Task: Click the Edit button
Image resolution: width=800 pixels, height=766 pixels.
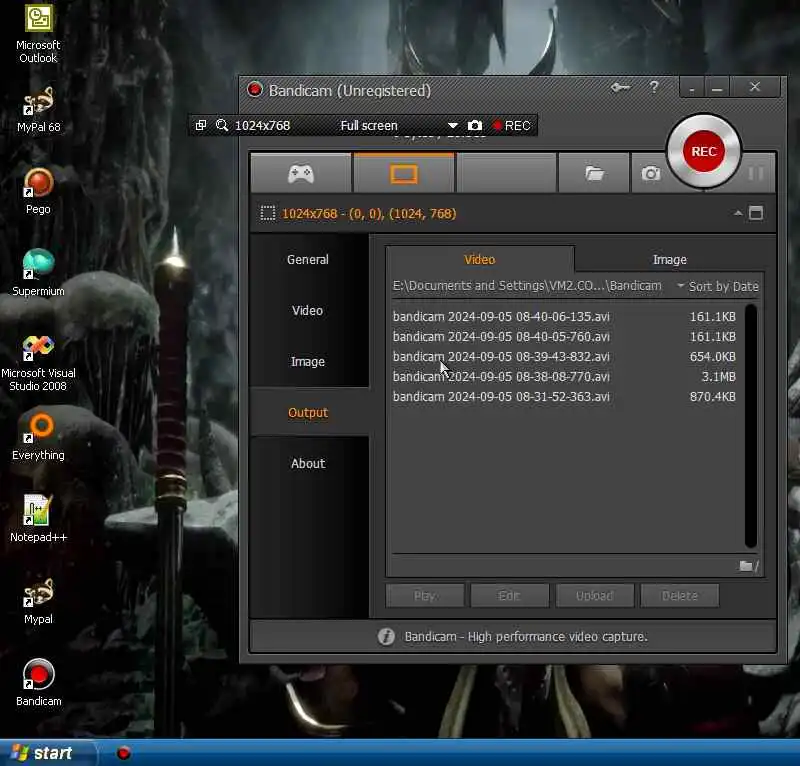Action: pos(510,596)
